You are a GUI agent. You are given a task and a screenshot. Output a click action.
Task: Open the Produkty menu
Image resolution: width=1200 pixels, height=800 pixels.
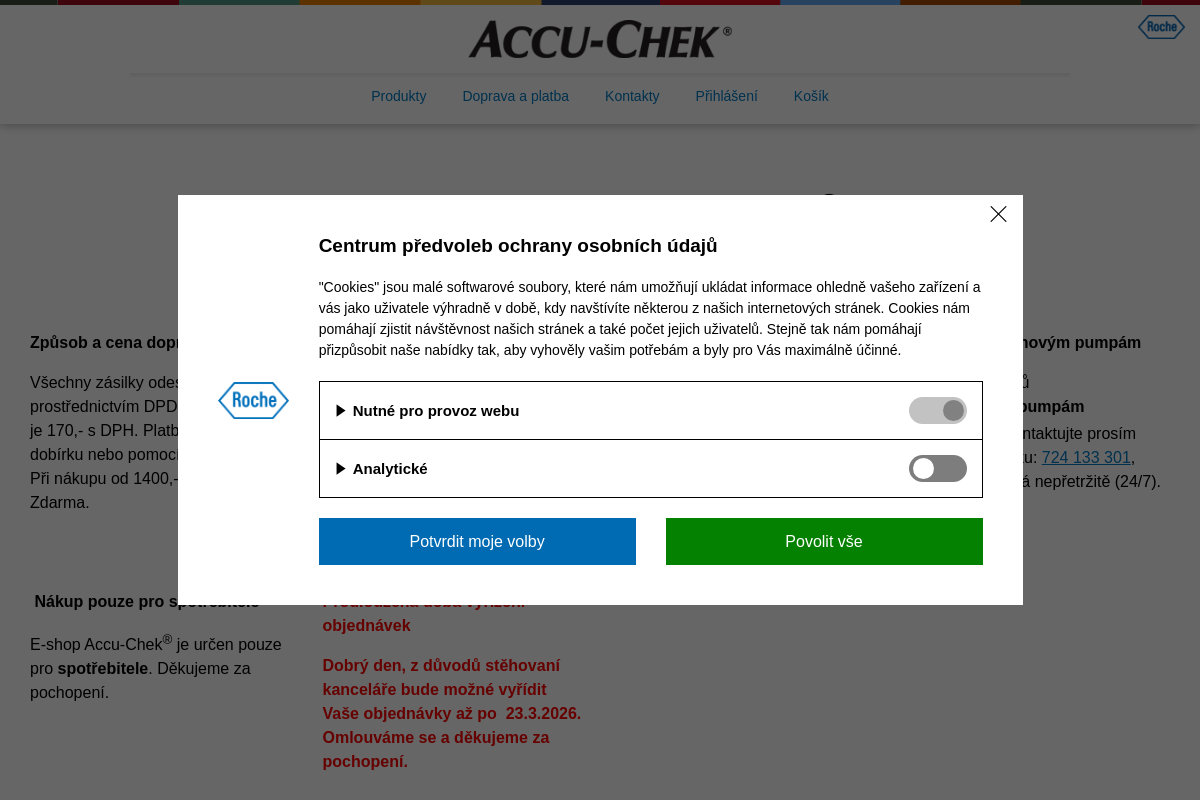(x=398, y=96)
